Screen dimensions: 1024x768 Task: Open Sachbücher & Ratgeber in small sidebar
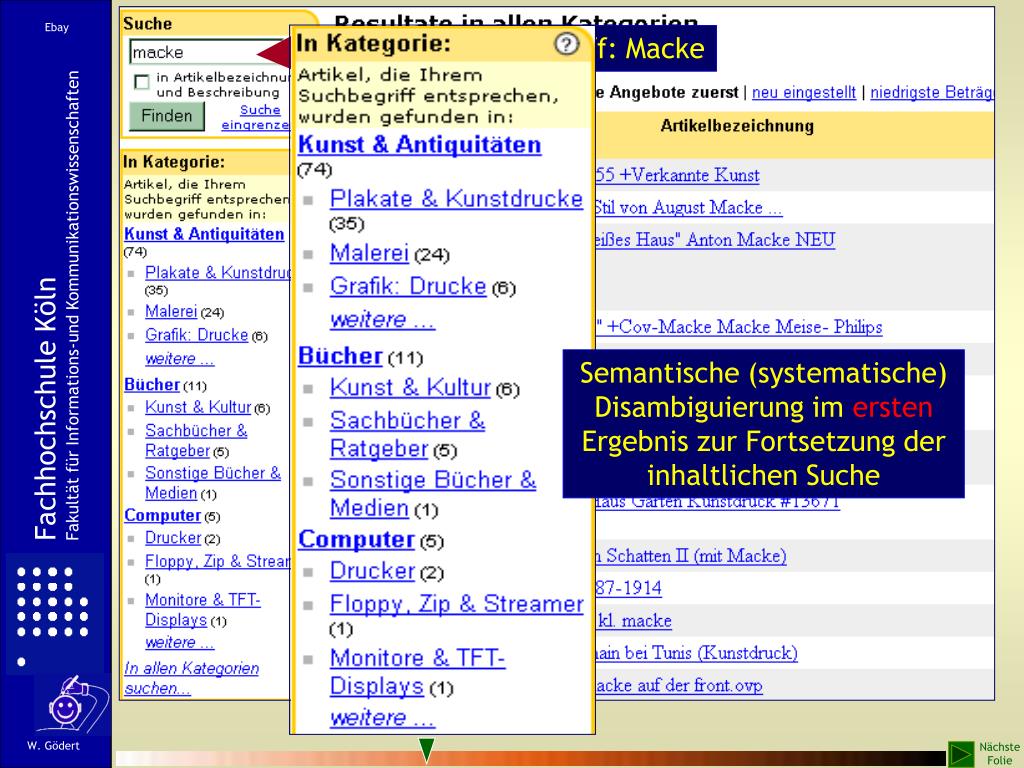coord(195,440)
